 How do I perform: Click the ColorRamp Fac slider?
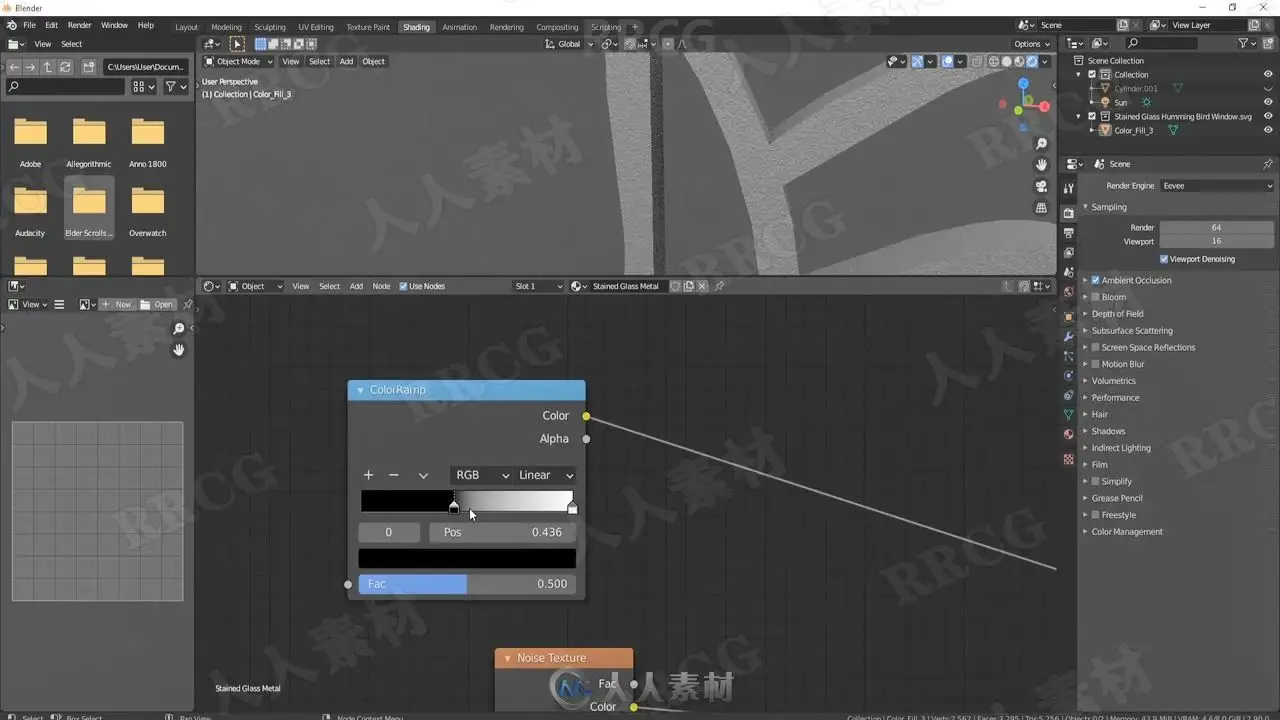point(467,584)
